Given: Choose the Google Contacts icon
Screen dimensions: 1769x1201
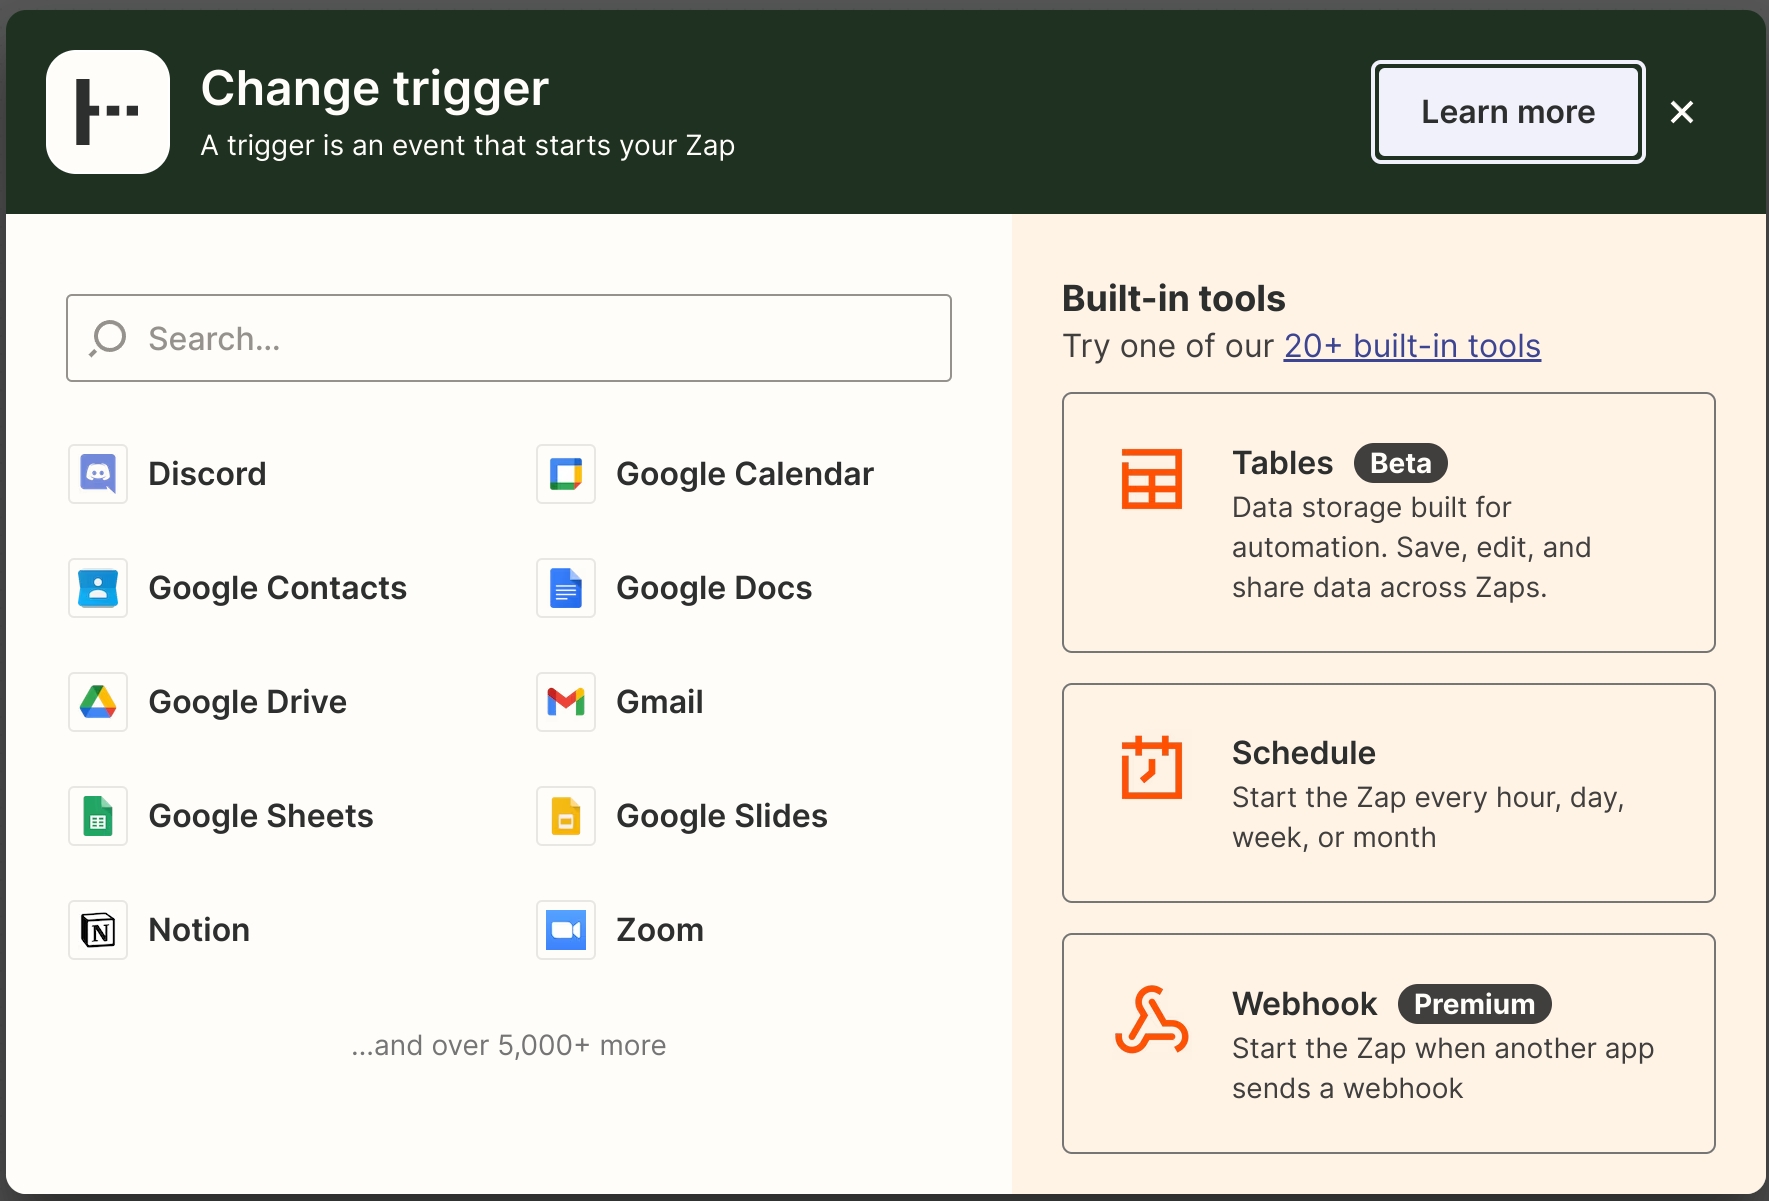Looking at the screenshot, I should (98, 588).
